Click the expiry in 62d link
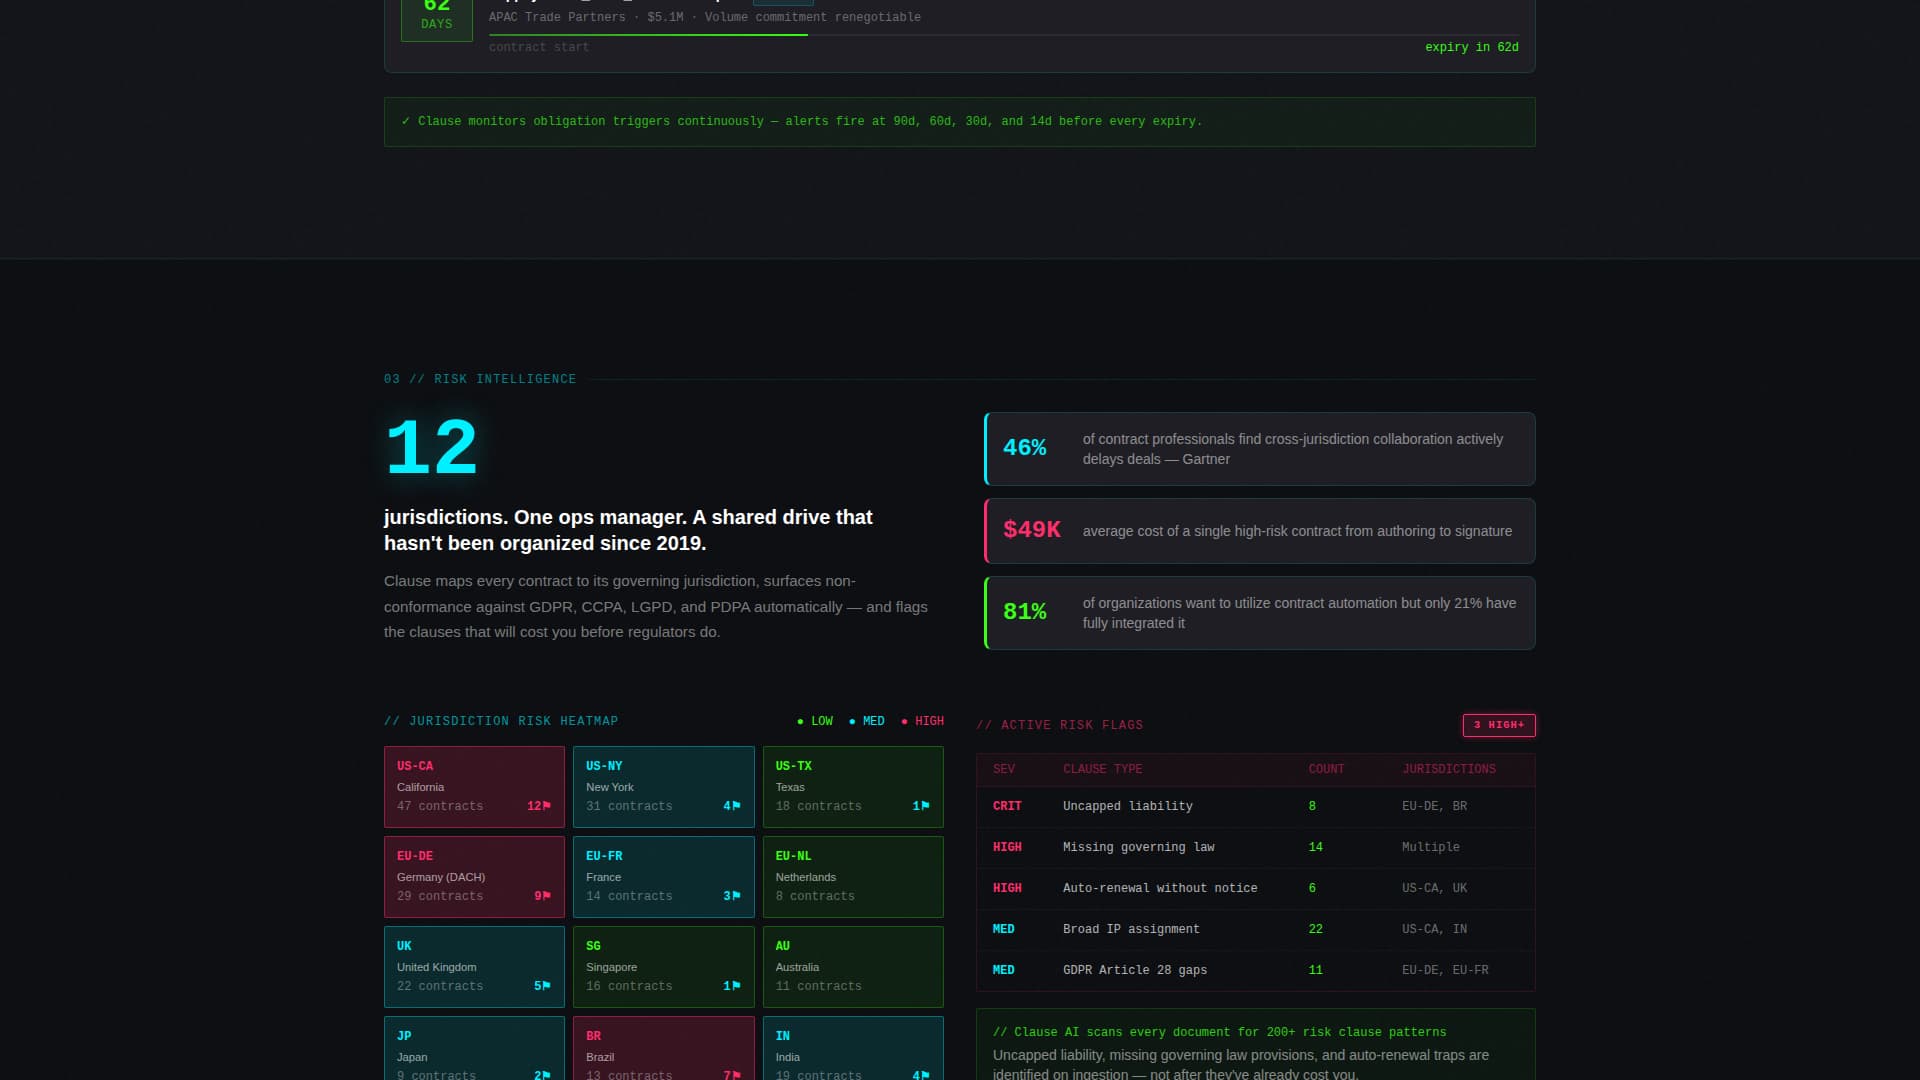Viewport: 1920px width, 1080px height. click(x=1471, y=47)
